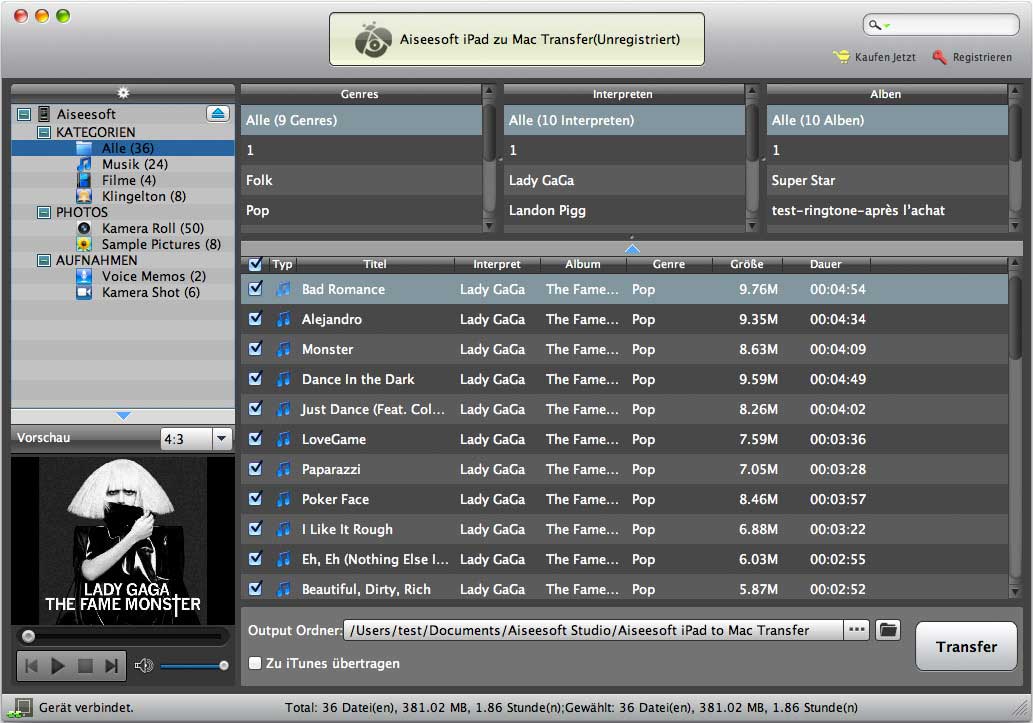Collapse the Aiseesoft device tree node
The width and height of the screenshot is (1033, 723).
(x=24, y=114)
